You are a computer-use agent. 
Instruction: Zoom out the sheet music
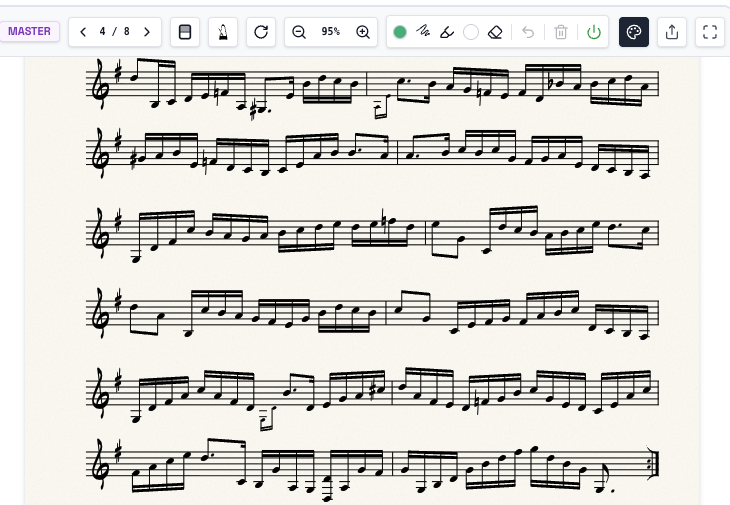pos(298,32)
